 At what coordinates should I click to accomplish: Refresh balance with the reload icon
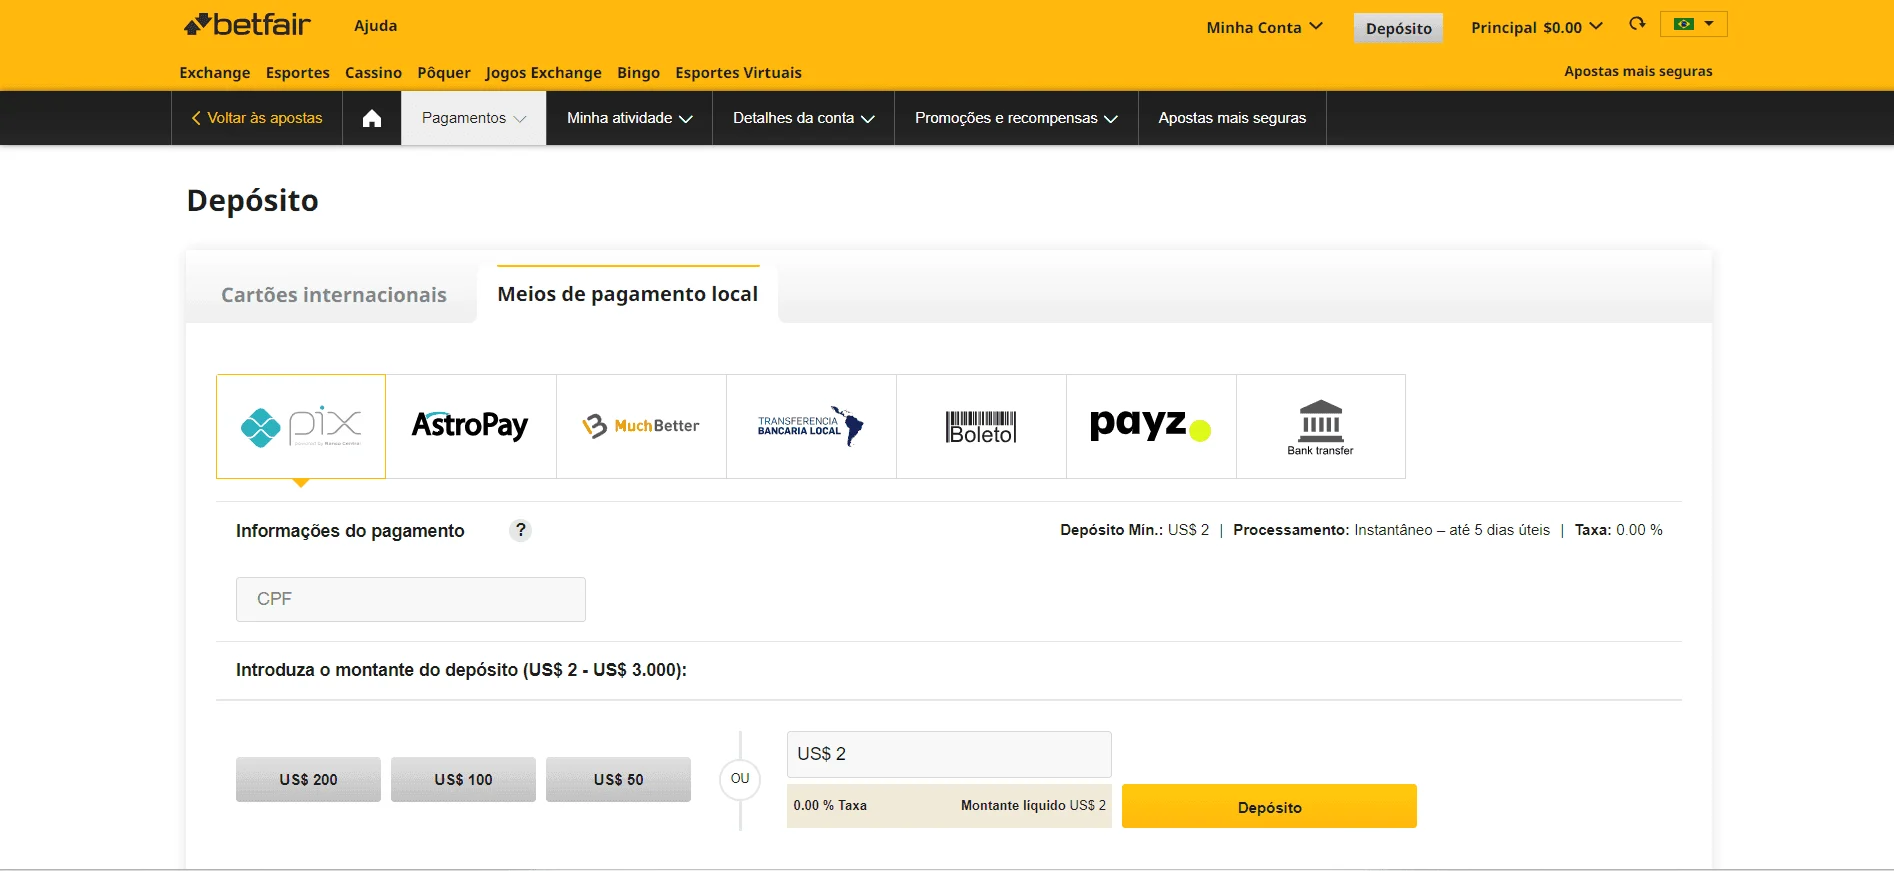pos(1637,24)
